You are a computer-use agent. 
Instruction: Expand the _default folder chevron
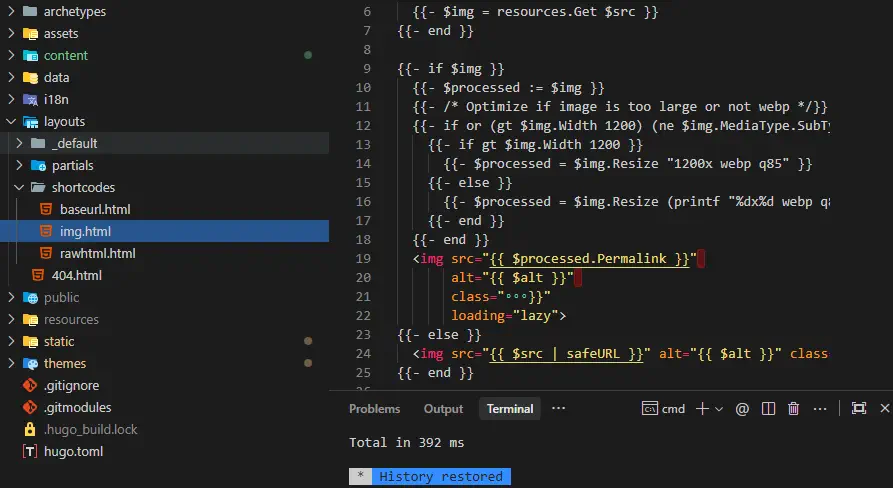[19, 143]
